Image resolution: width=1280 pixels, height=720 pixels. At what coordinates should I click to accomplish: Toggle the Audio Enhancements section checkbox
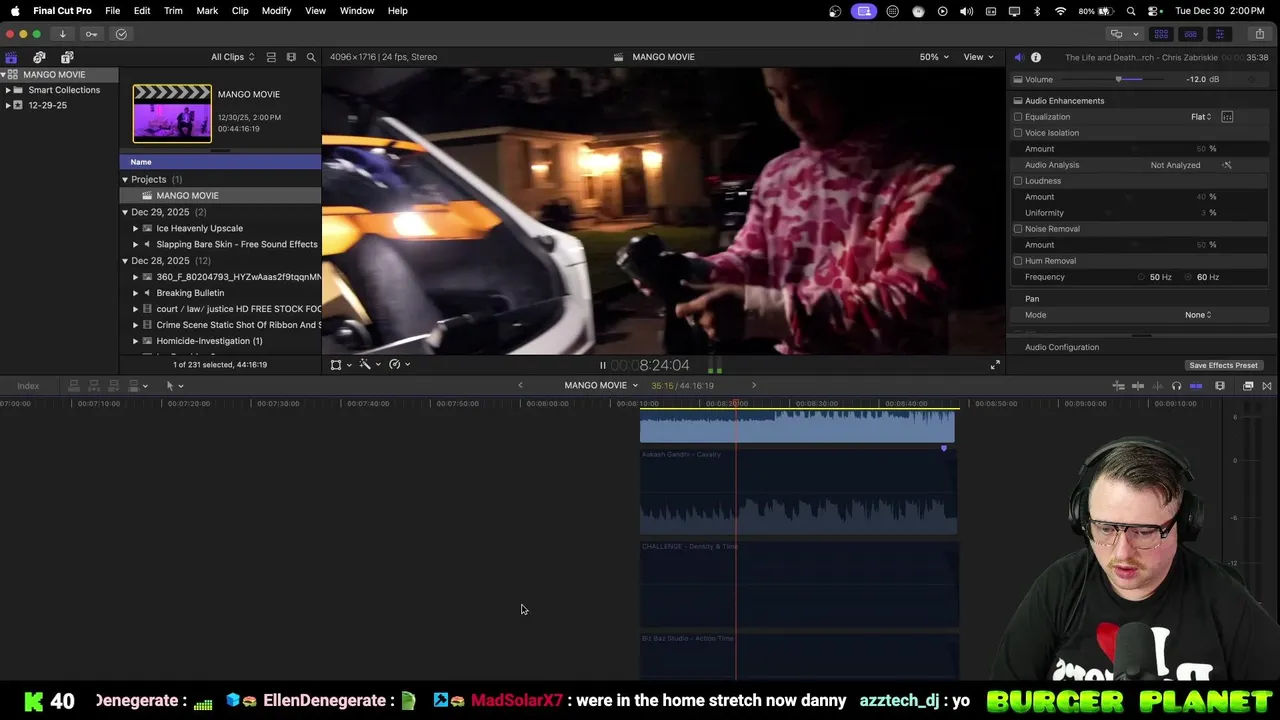pos(1018,101)
